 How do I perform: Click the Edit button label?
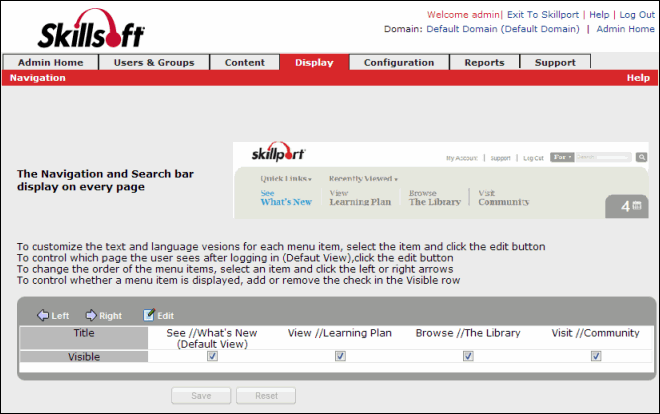(x=165, y=316)
